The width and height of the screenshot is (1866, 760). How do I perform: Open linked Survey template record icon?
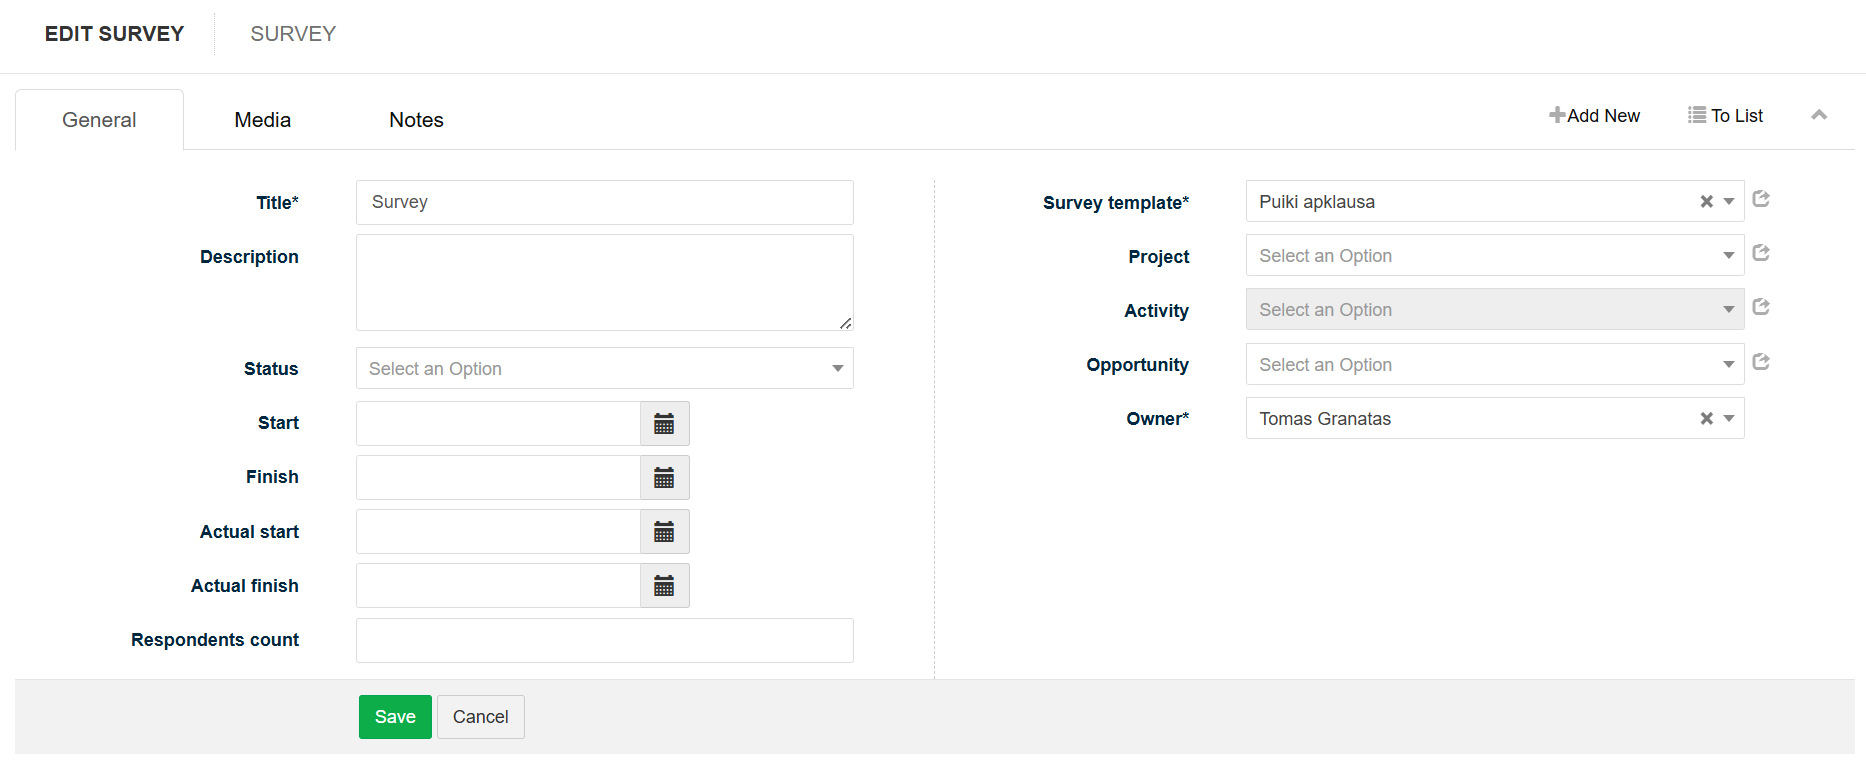[1761, 199]
